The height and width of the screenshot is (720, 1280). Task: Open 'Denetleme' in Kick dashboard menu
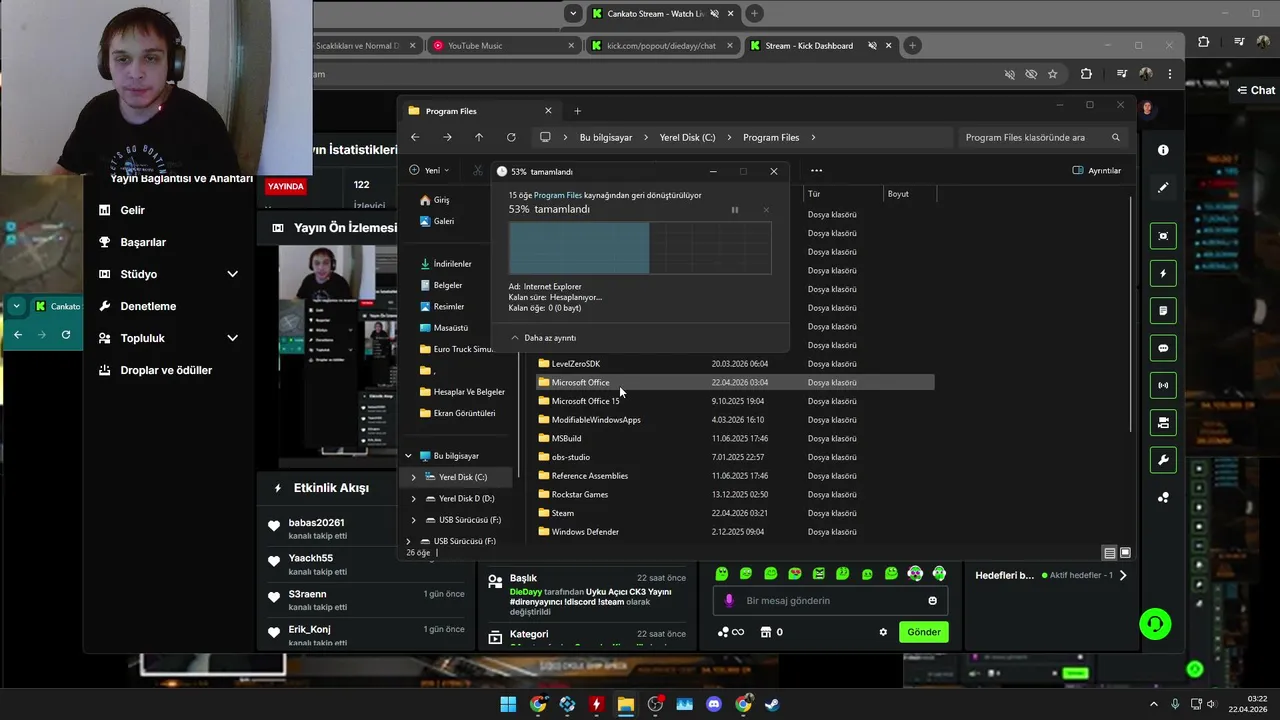click(x=148, y=306)
